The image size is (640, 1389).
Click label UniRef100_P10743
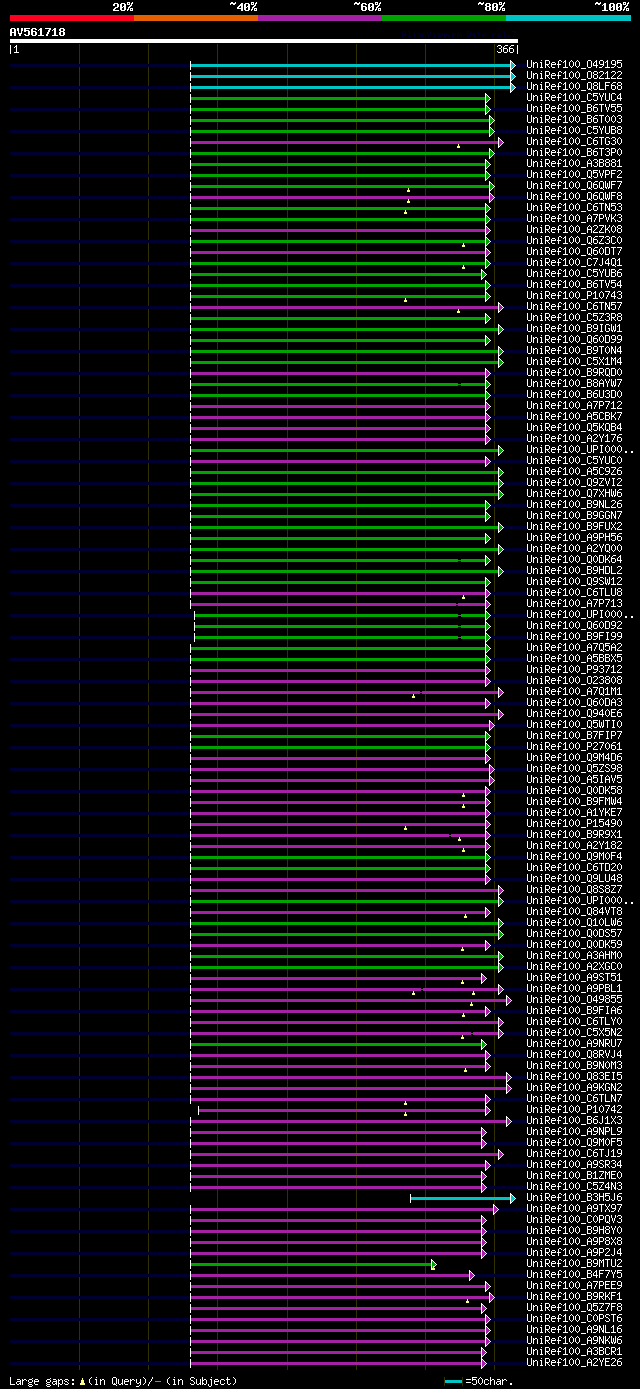tap(574, 295)
